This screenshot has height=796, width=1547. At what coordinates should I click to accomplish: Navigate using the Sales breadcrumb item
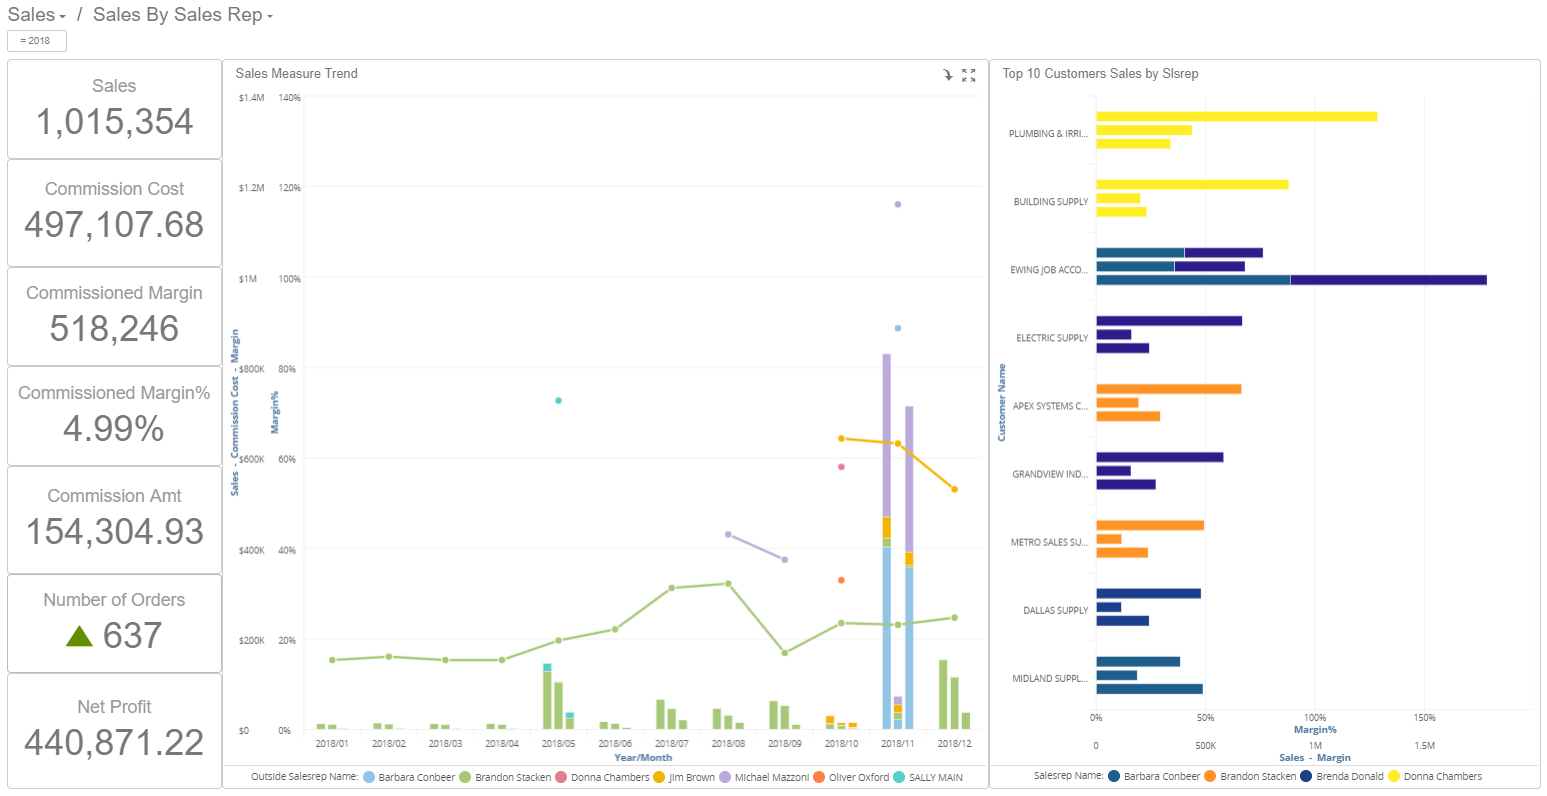click(x=30, y=15)
